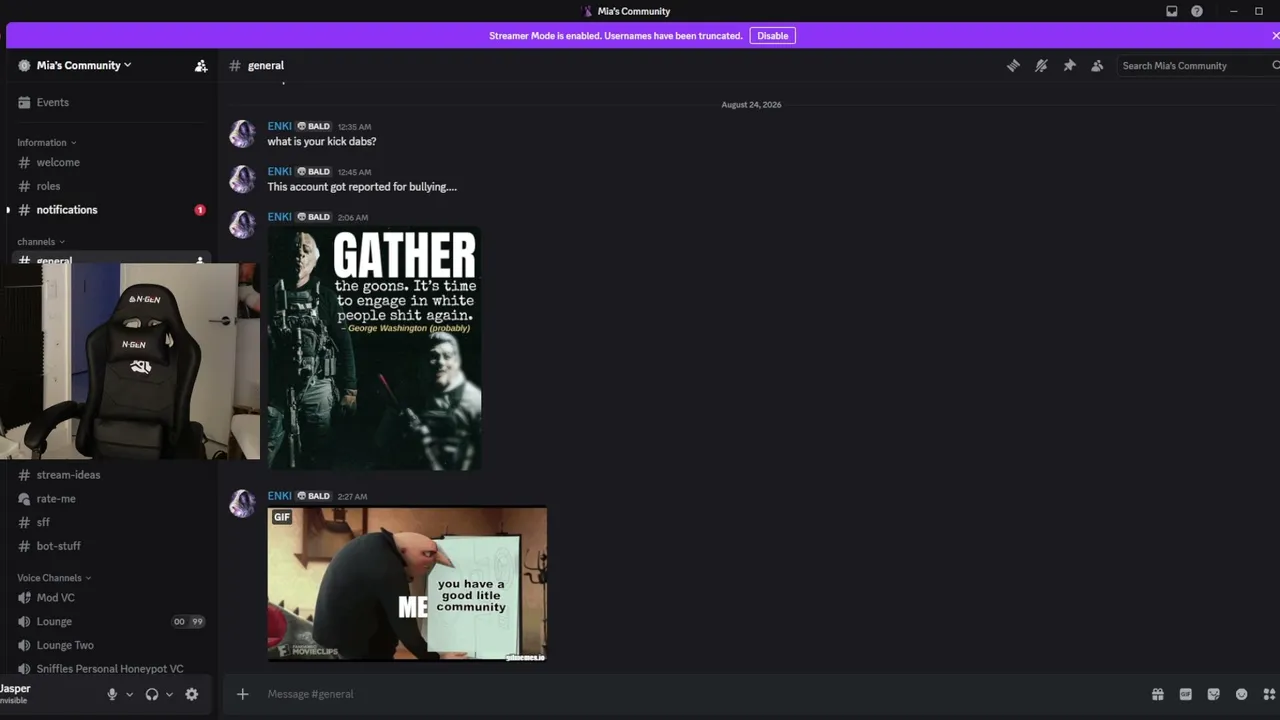Toggle microphone mute
1280x720 pixels.
pos(112,694)
